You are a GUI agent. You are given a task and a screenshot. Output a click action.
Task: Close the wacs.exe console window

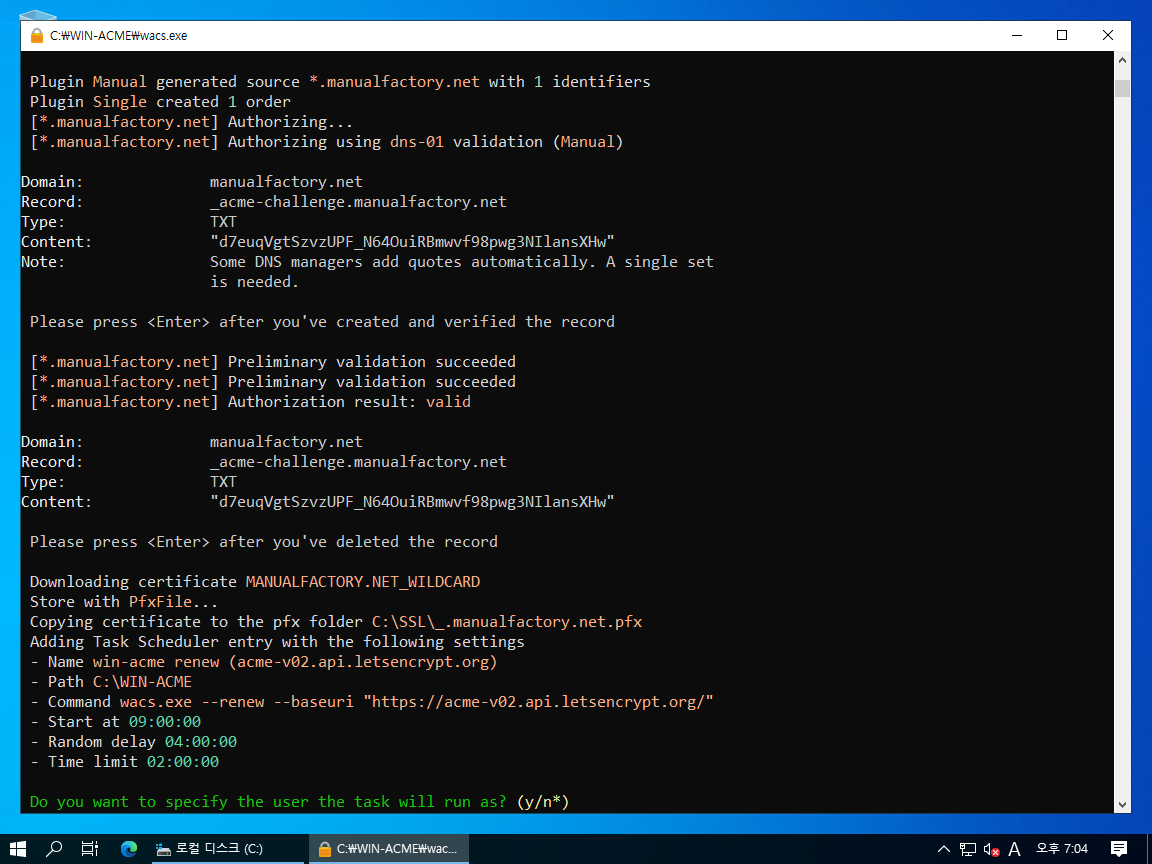1108,35
